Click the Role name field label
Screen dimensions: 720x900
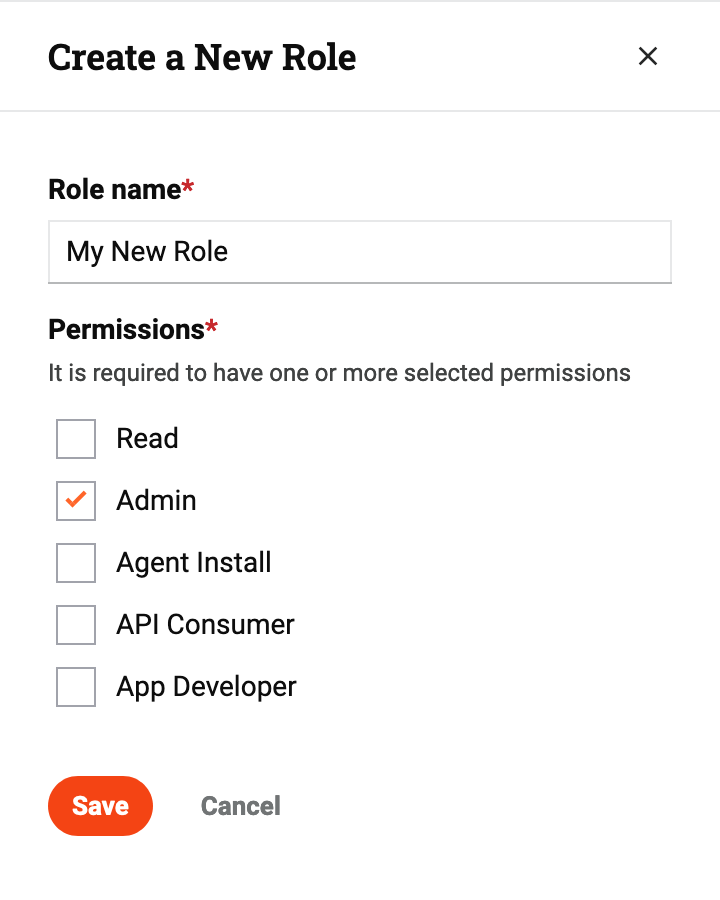(x=114, y=189)
